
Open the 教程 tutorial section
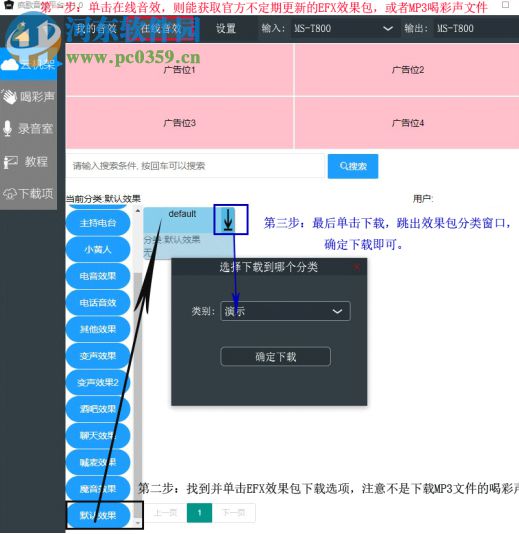coord(28,161)
